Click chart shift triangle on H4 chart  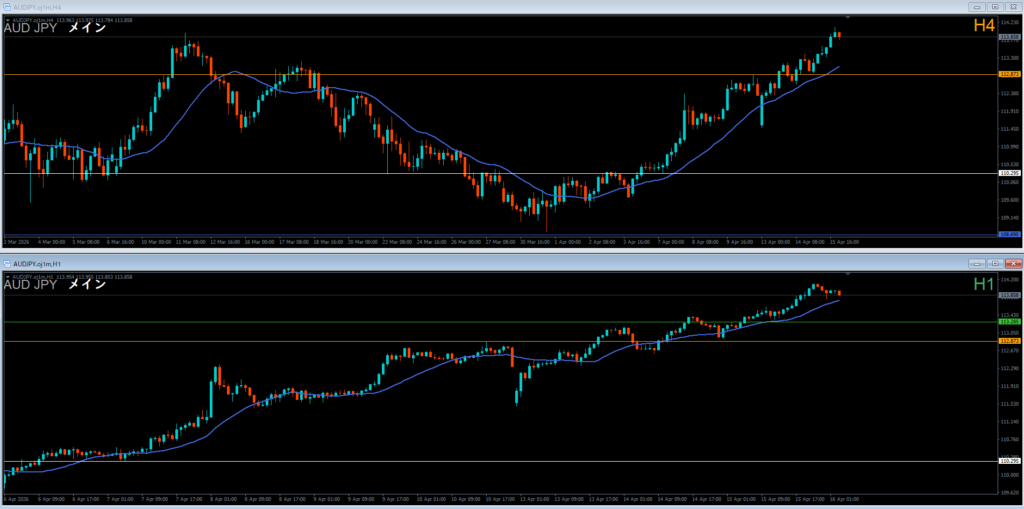[848, 18]
